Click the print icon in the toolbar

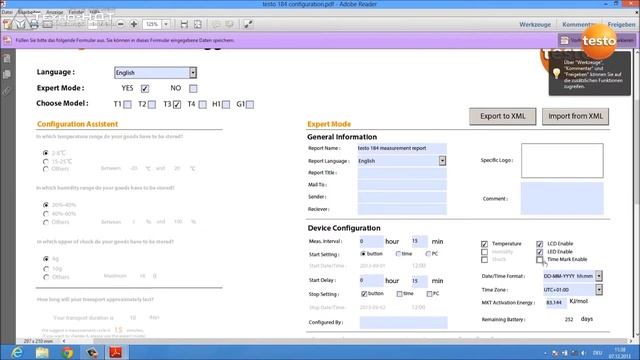pyautogui.click(x=34, y=24)
